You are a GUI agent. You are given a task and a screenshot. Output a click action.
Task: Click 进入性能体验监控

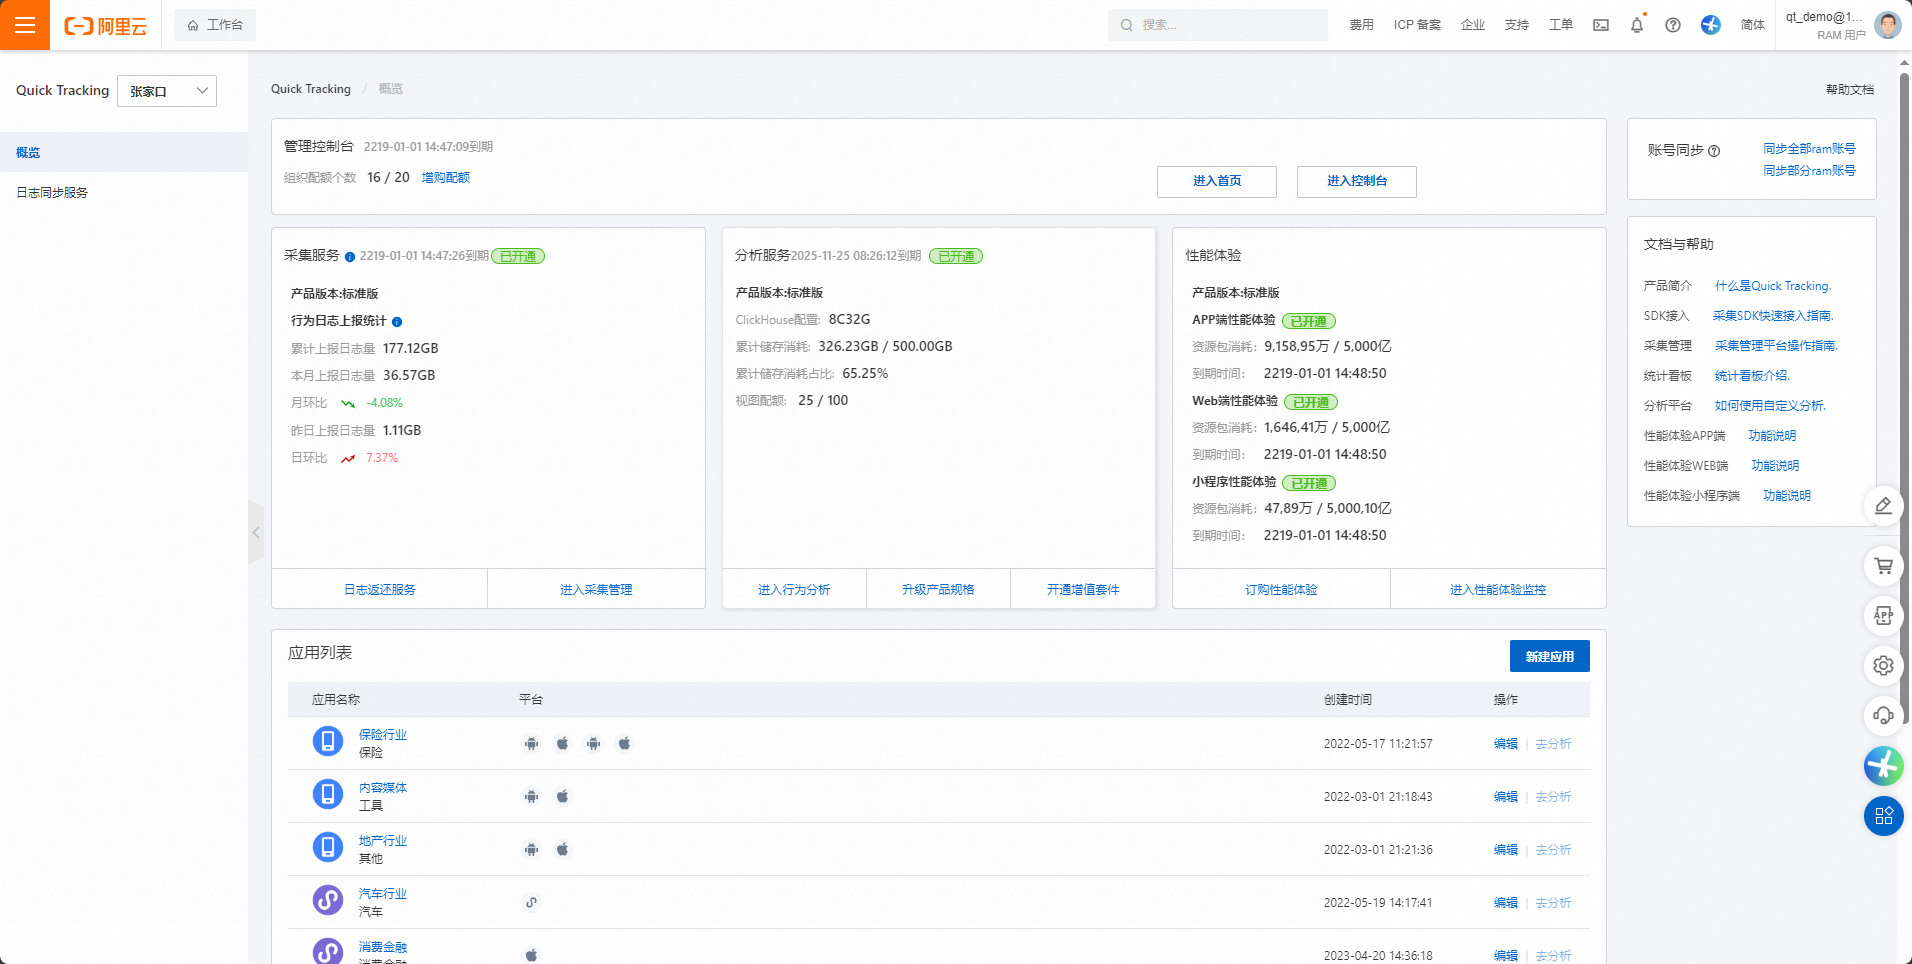coord(1498,589)
